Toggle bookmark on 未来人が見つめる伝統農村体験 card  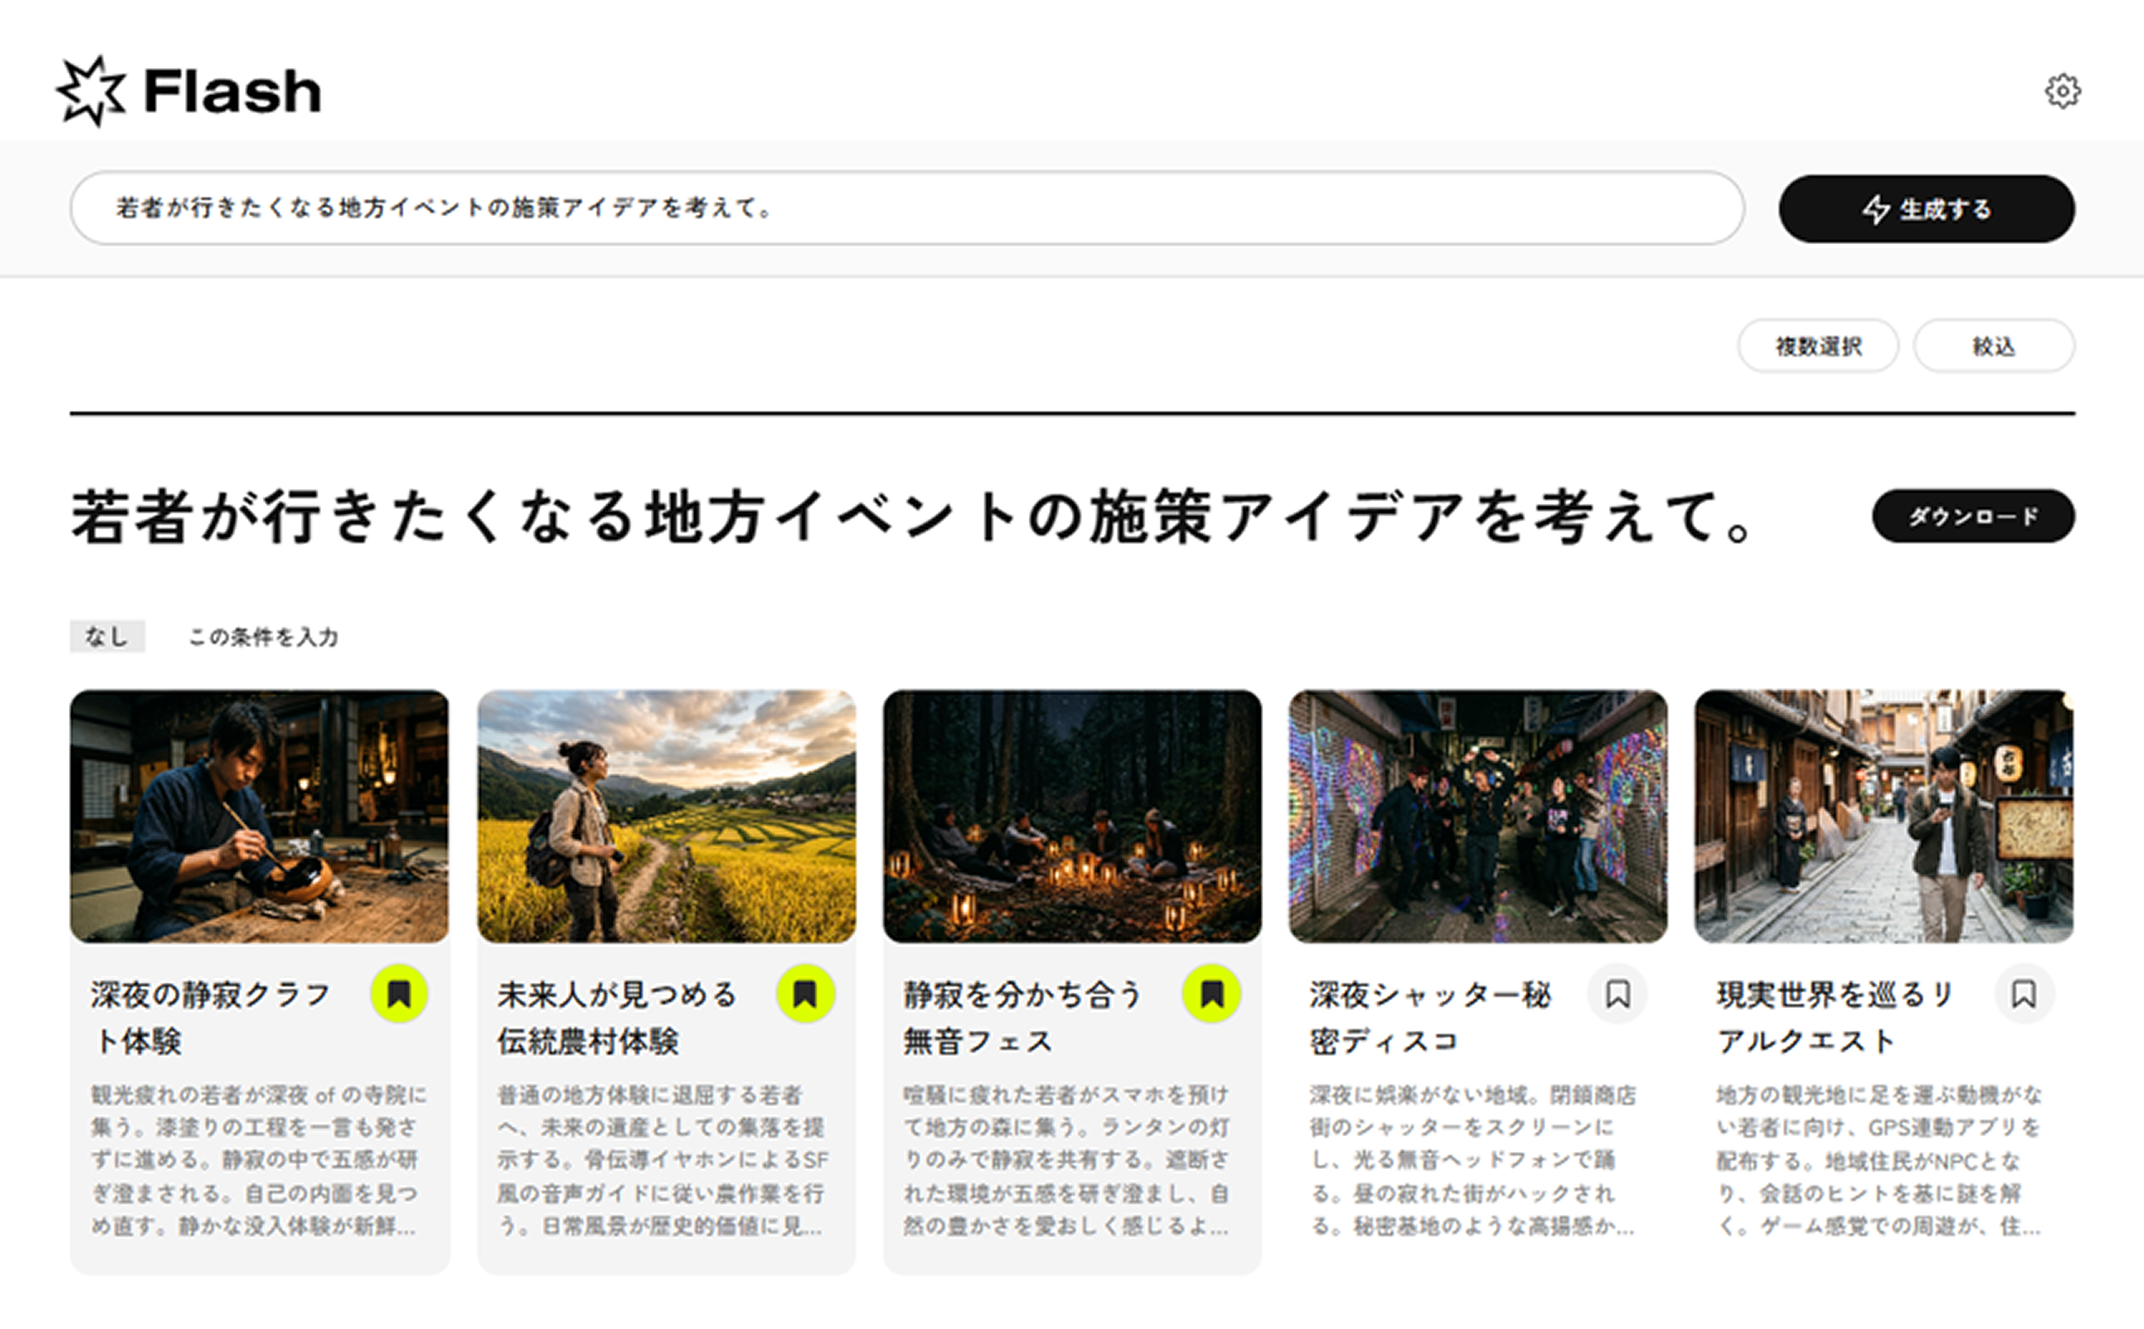[805, 993]
